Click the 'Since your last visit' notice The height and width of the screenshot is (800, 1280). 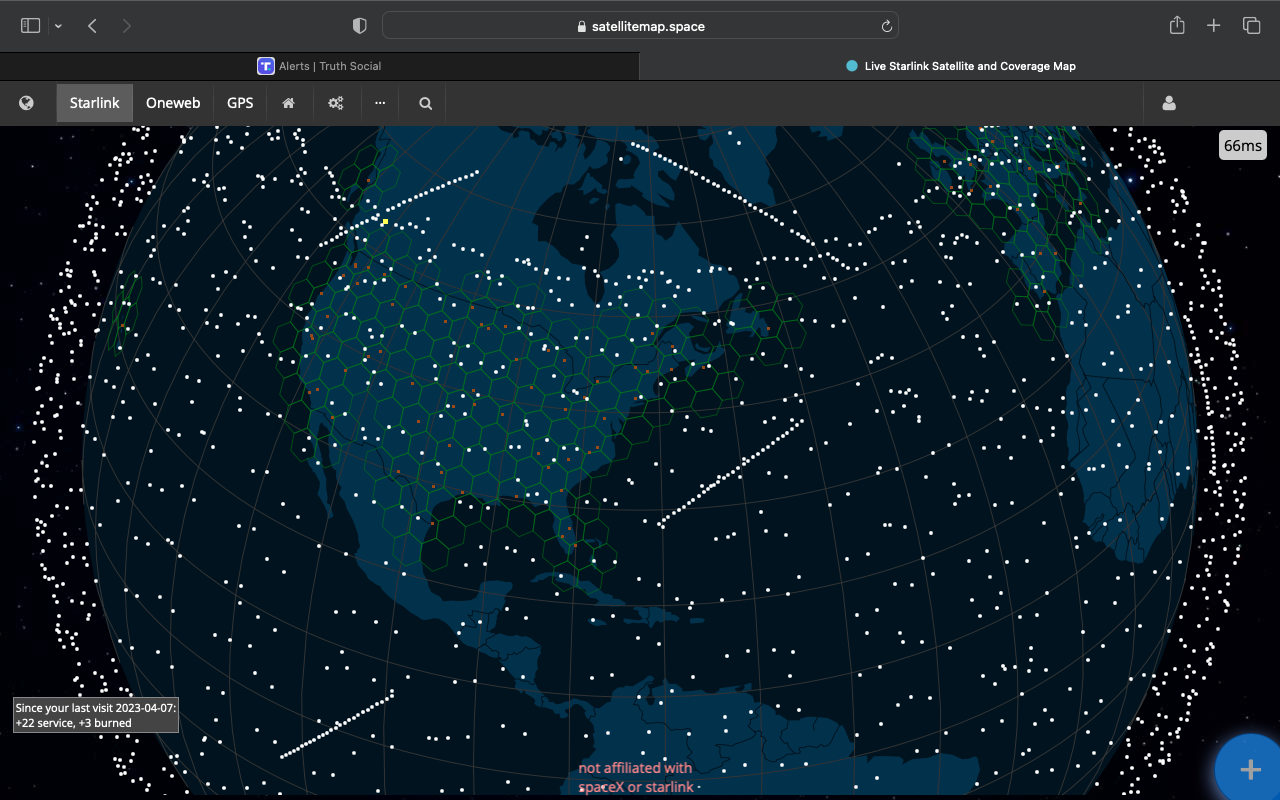(x=96, y=715)
